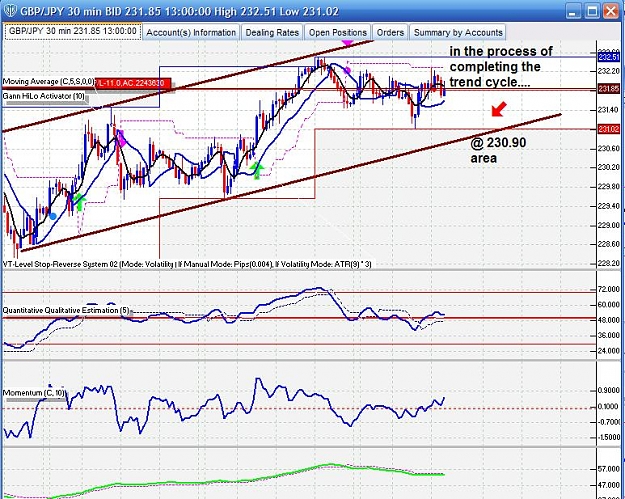
Task: Select VT-Level Stop-Reverse System 02 label
Action: click(187, 264)
